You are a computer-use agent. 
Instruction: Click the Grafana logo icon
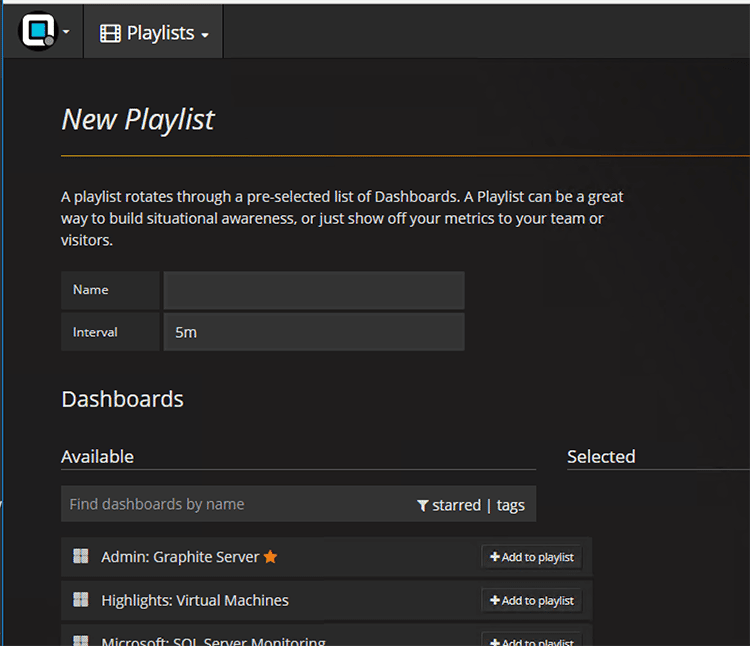[x=36, y=31]
